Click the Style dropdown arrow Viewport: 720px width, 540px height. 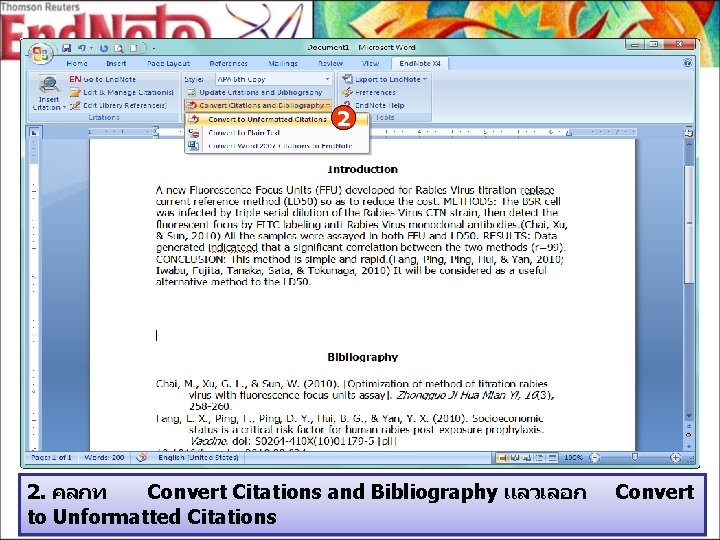[x=327, y=79]
